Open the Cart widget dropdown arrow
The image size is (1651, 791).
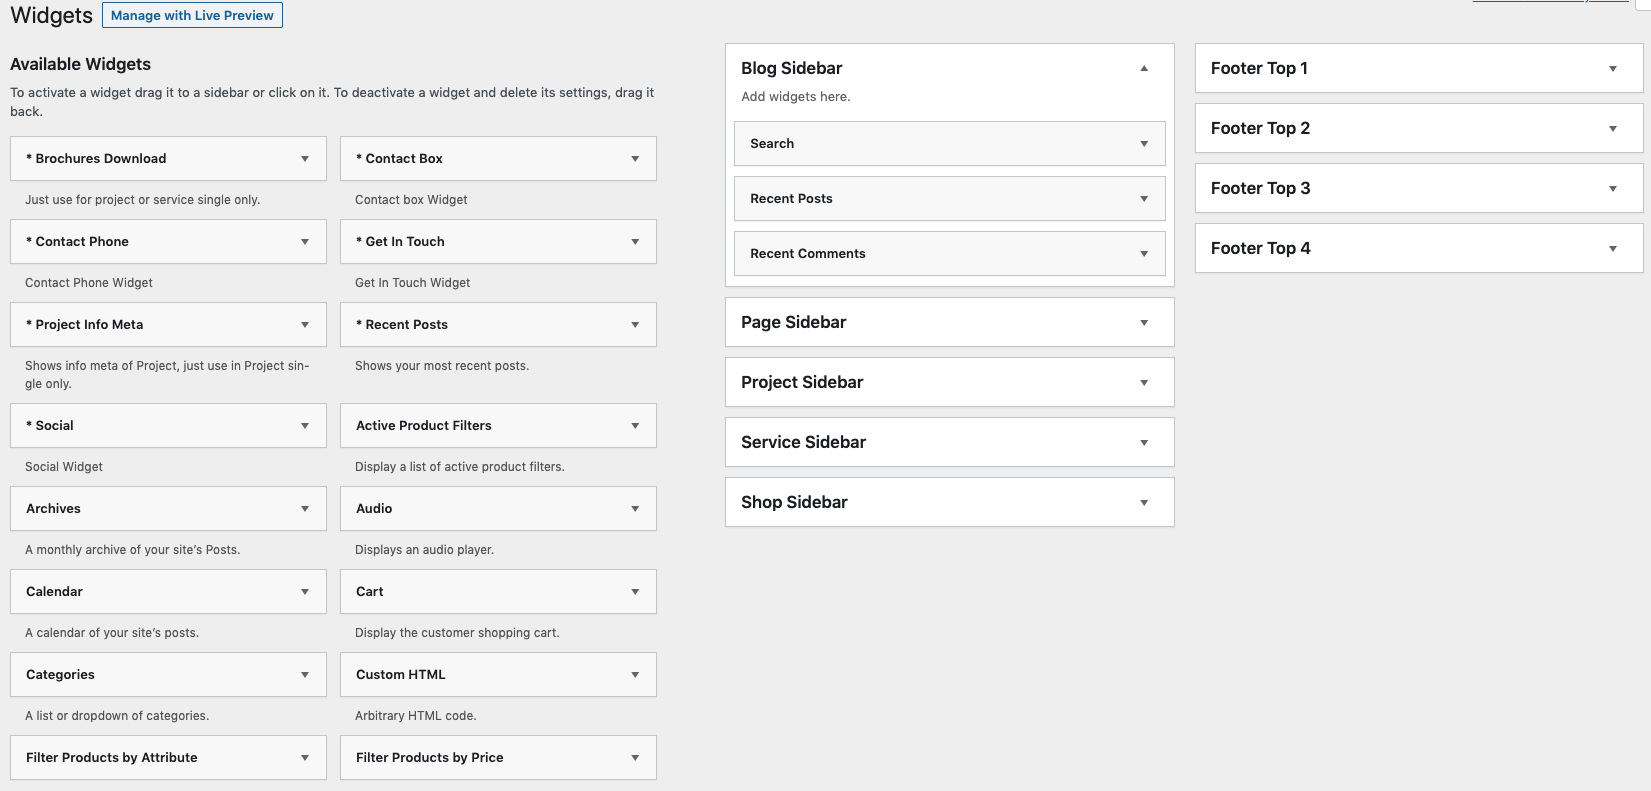point(635,591)
